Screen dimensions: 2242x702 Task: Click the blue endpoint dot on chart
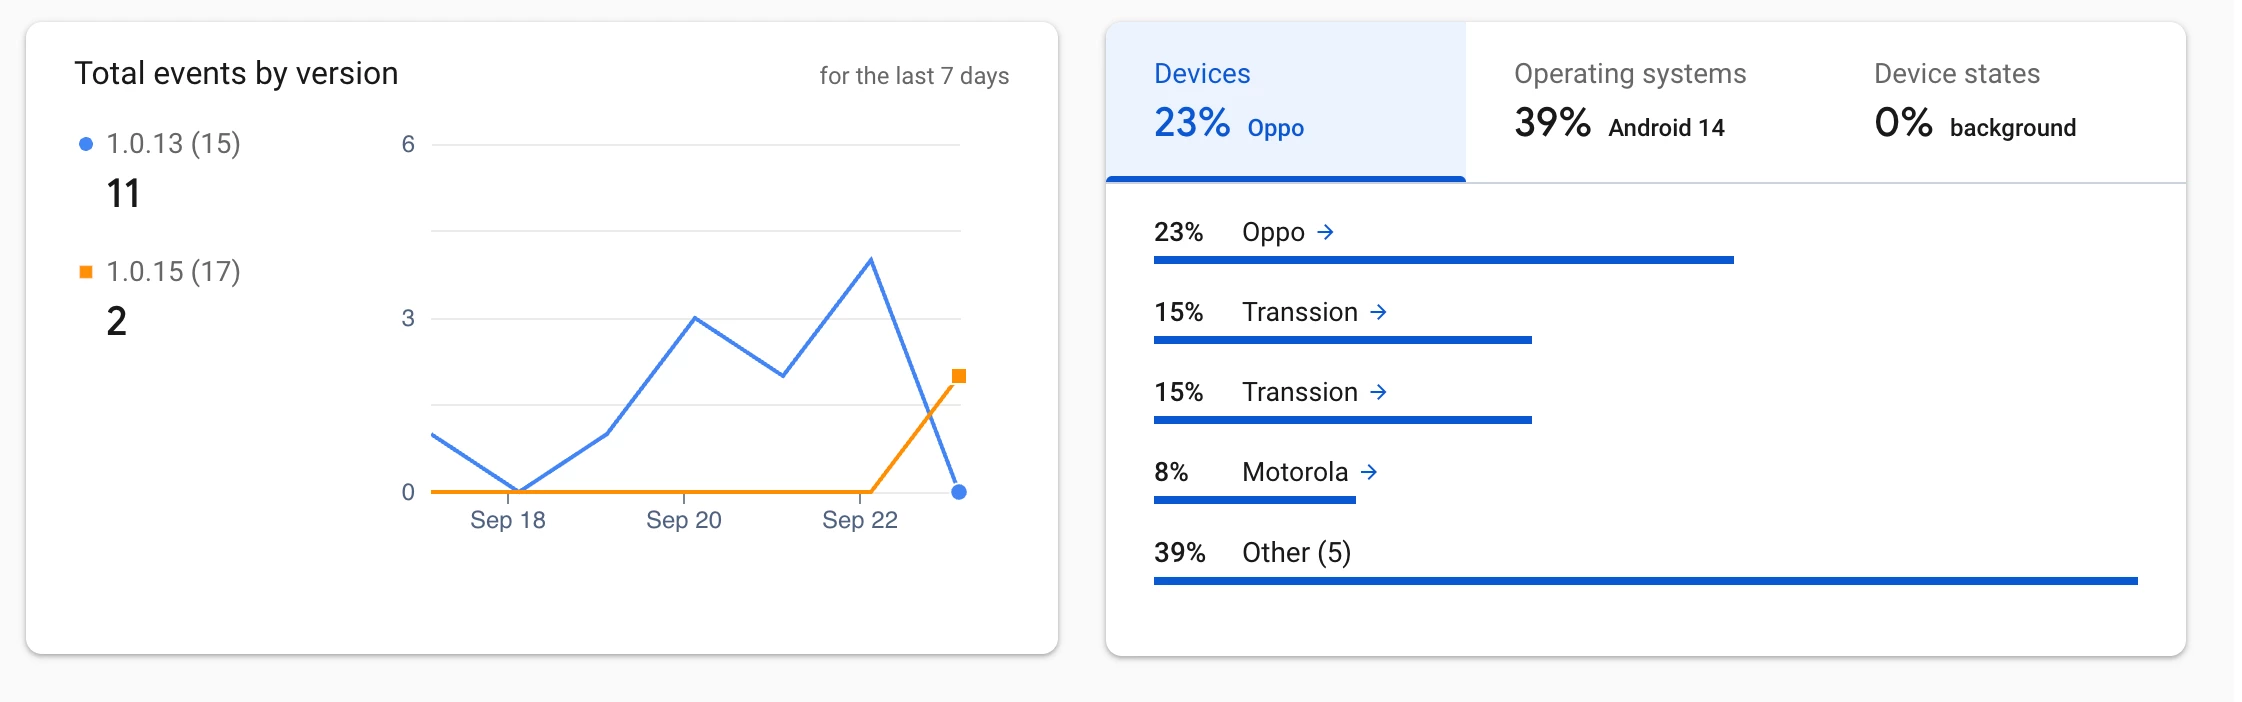pos(959,492)
